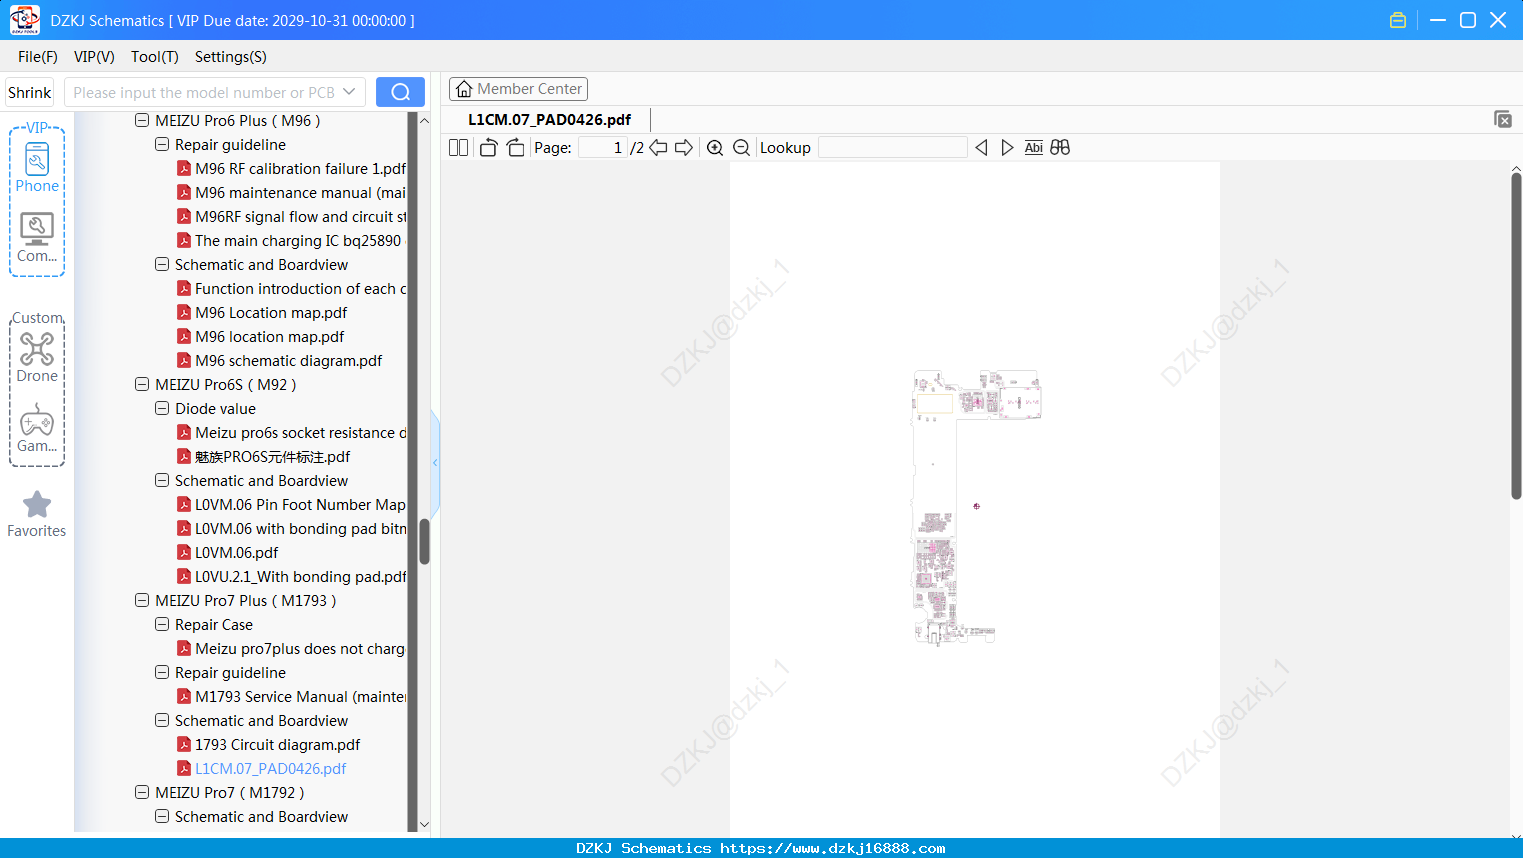Collapse the MEIZU Pro7 ( M1792 ) node

142,793
